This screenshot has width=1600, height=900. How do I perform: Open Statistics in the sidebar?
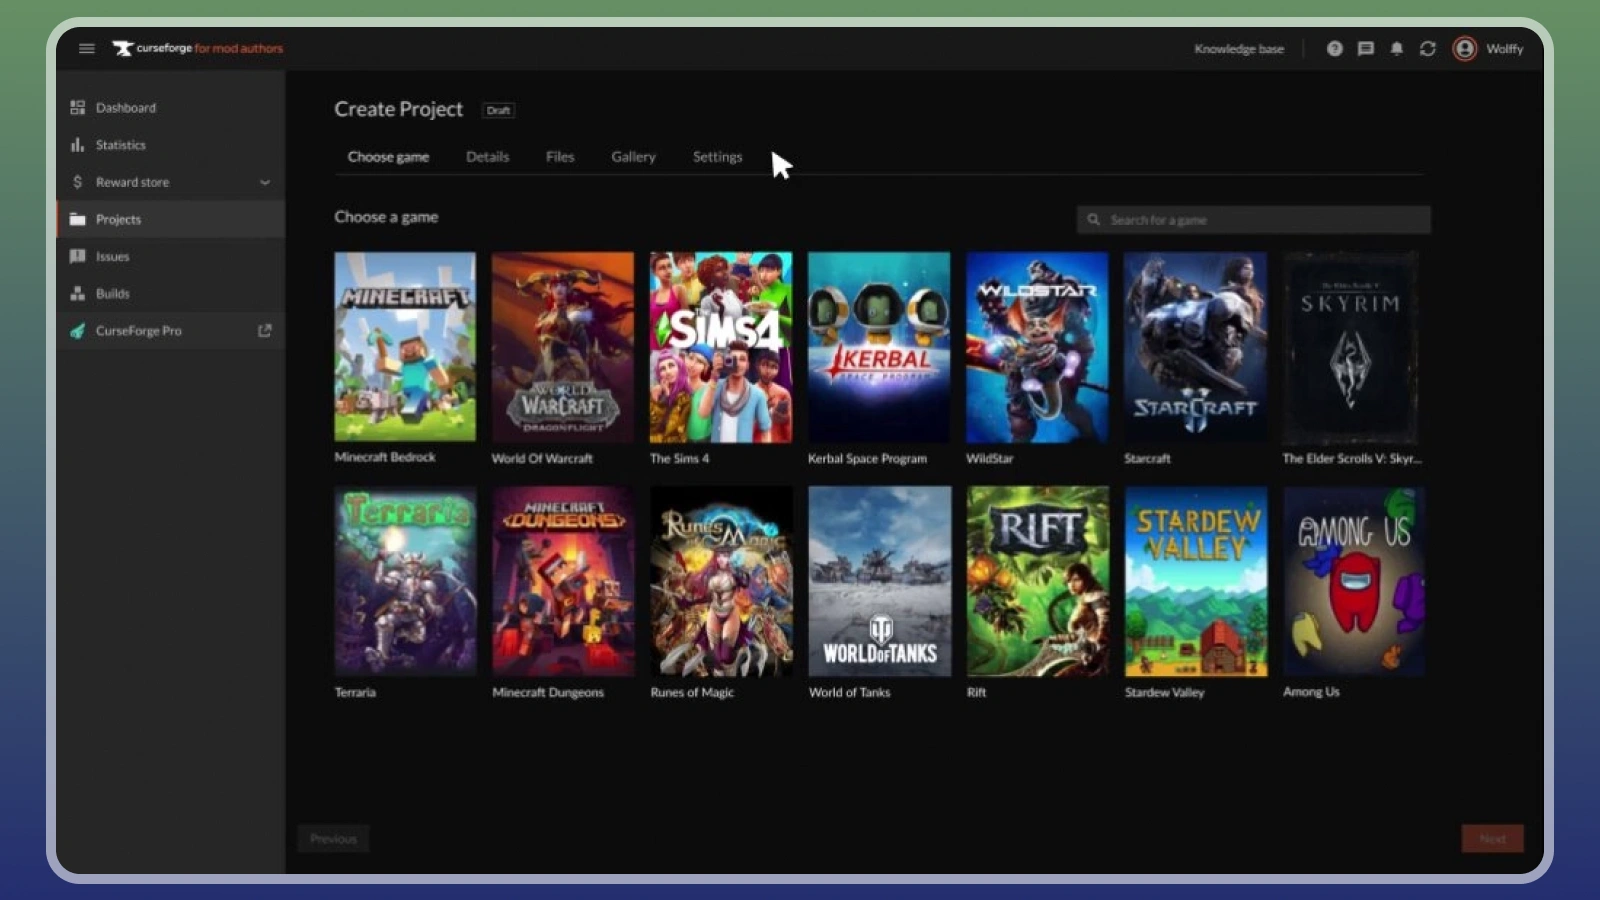tap(170, 145)
